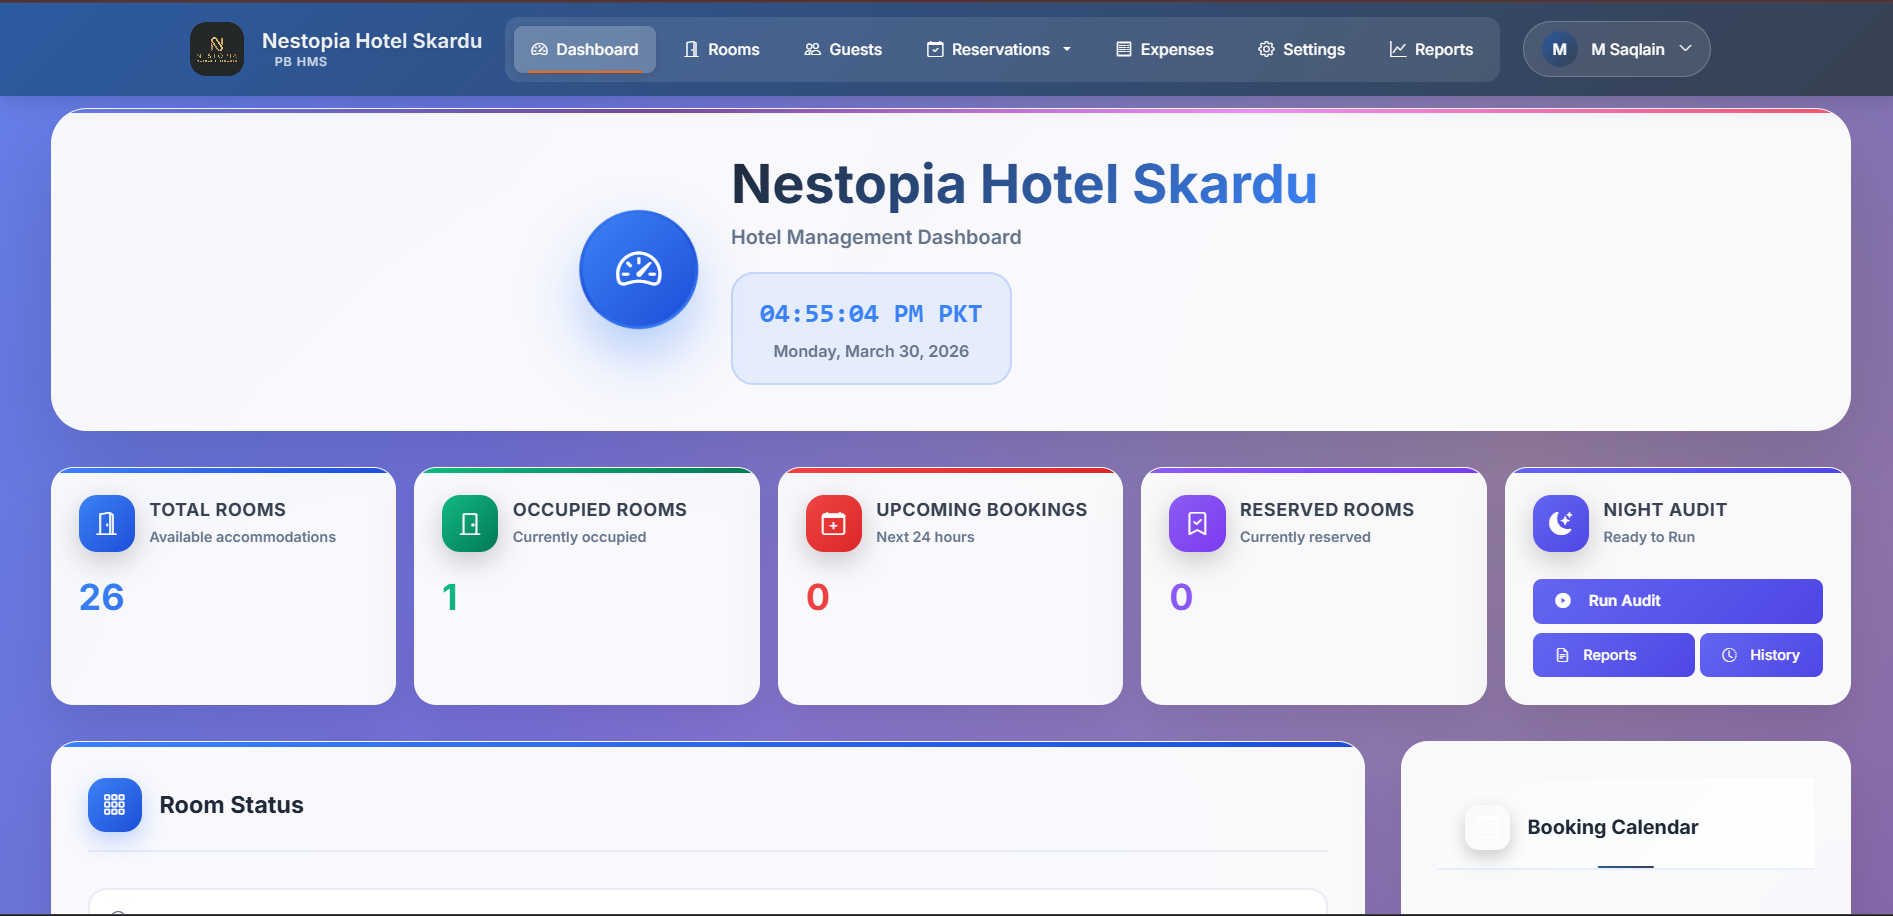Click the red Upcoming Bookings calendar icon
This screenshot has width=1893, height=916.
(834, 523)
